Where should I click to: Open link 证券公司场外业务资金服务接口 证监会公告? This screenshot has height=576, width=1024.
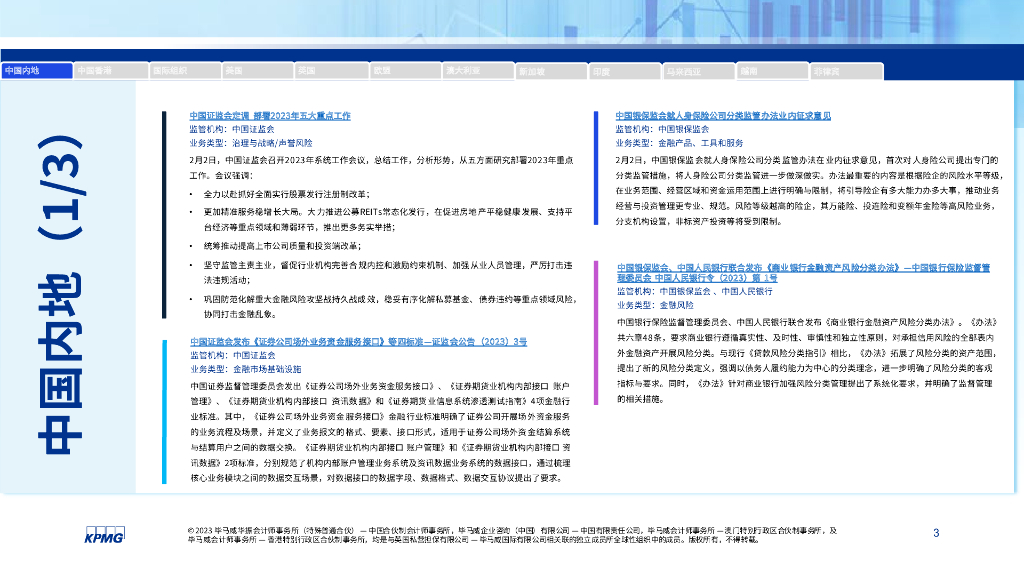359,342
